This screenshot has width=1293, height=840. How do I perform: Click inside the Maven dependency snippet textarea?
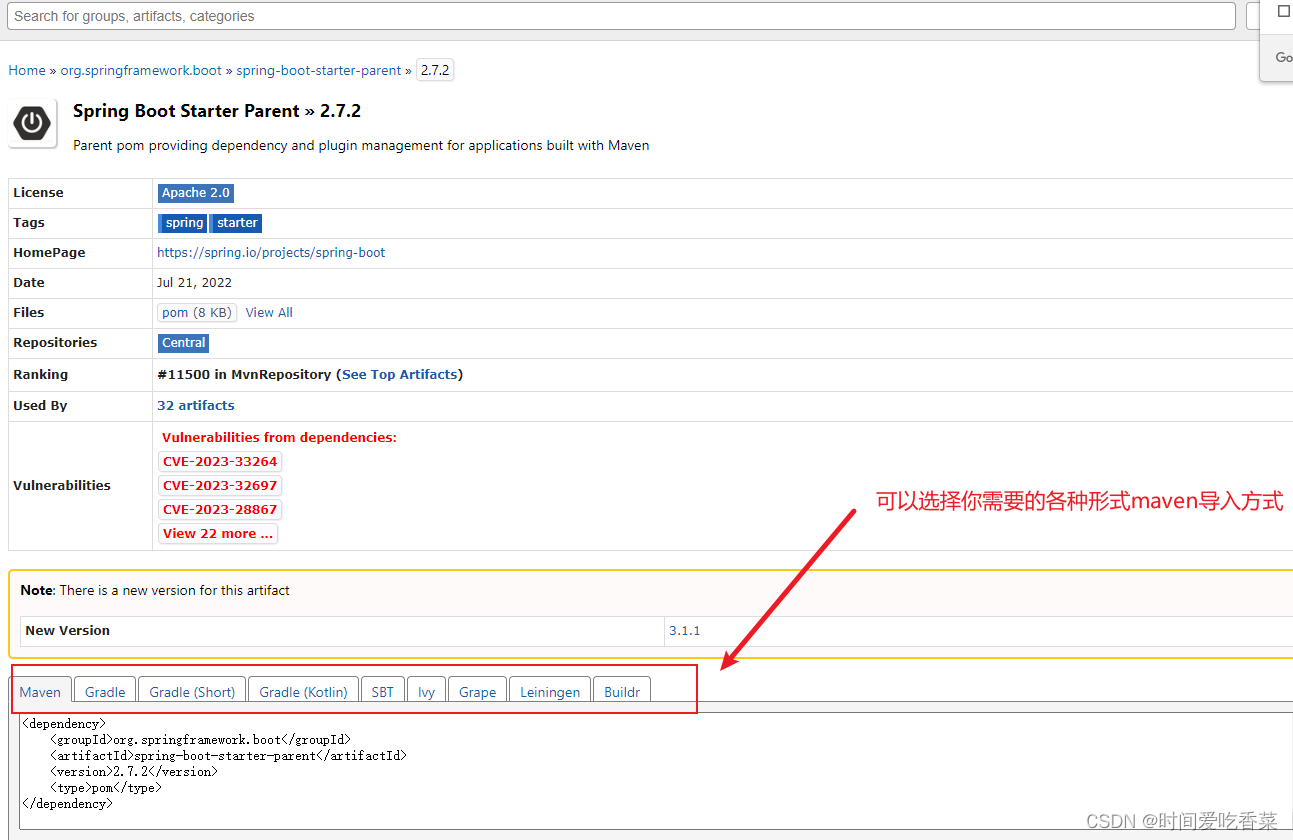coord(656,771)
